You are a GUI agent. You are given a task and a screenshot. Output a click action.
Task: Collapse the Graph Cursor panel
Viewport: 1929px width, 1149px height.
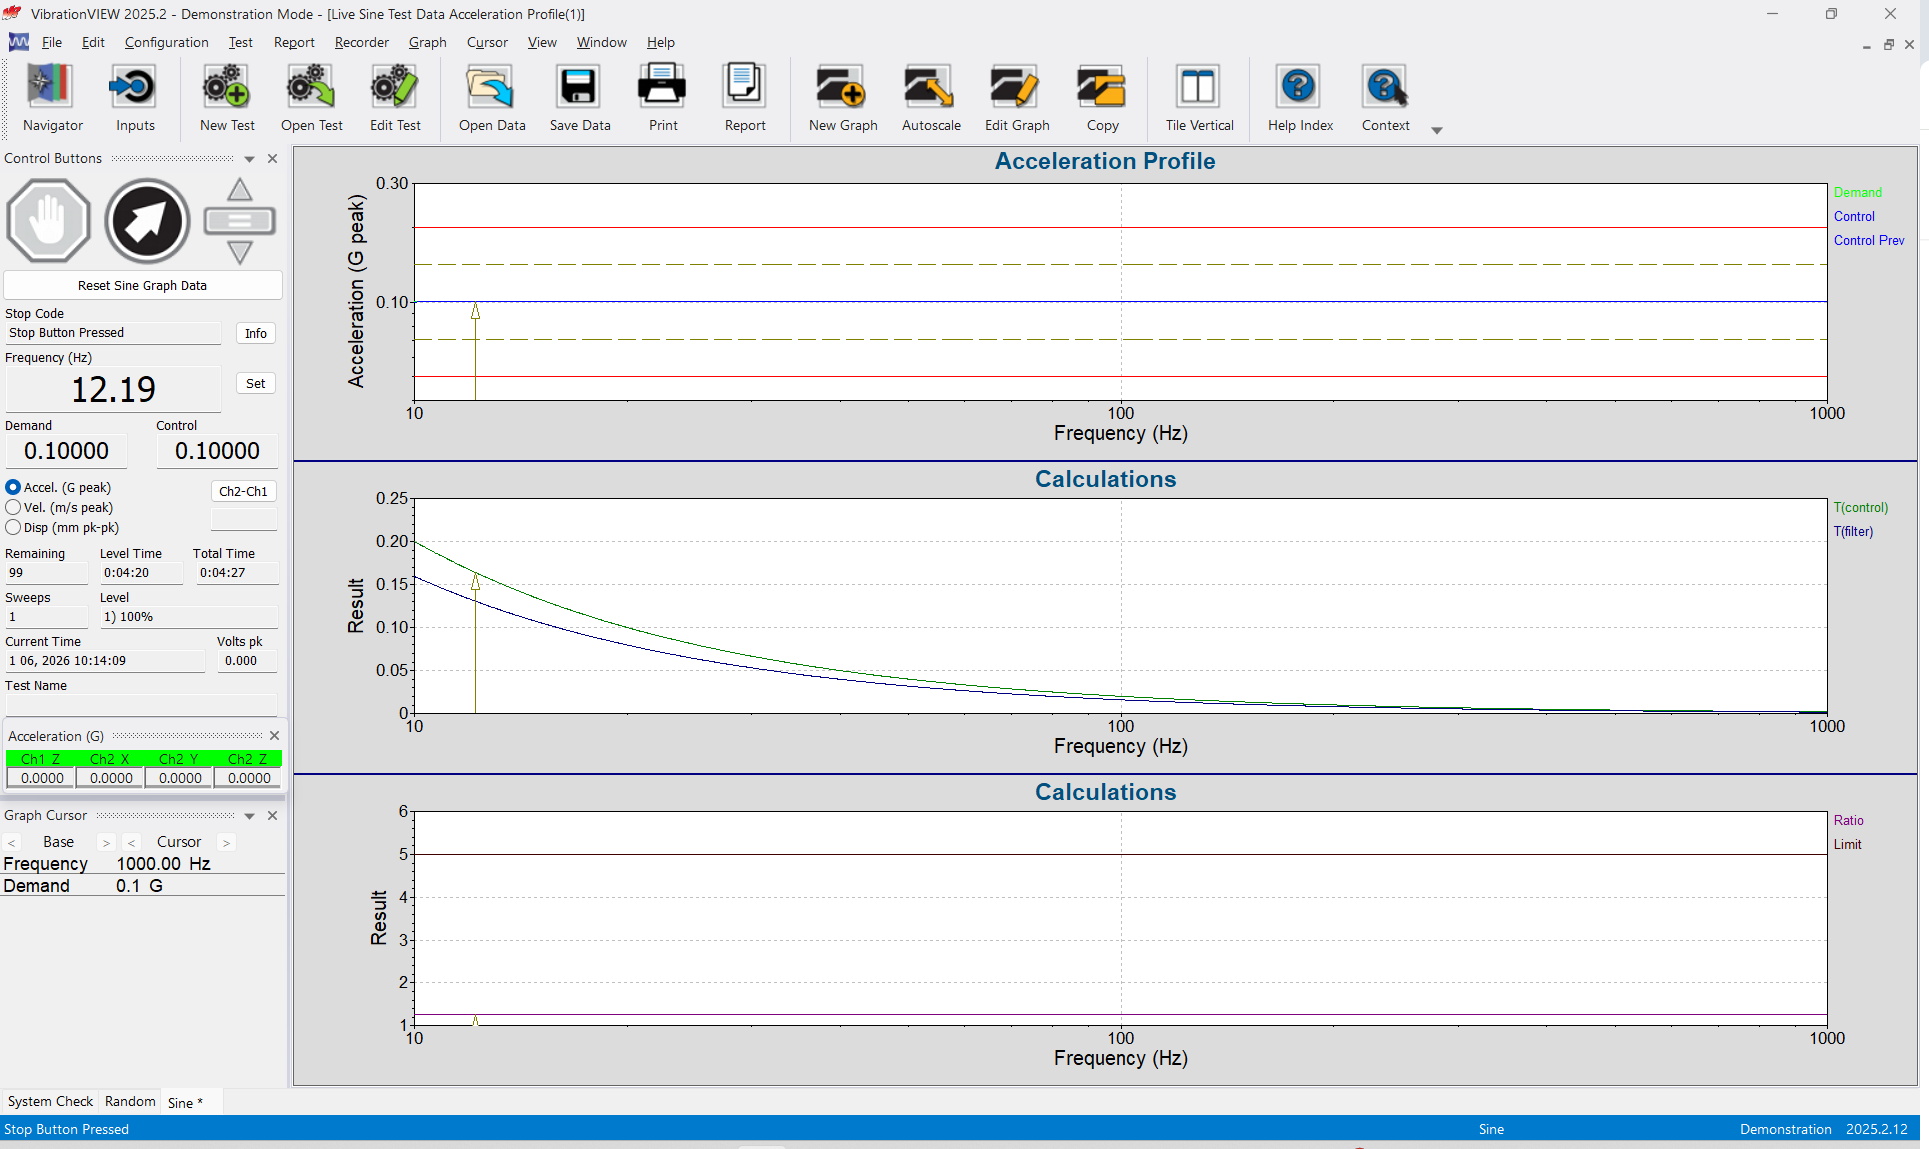(249, 815)
